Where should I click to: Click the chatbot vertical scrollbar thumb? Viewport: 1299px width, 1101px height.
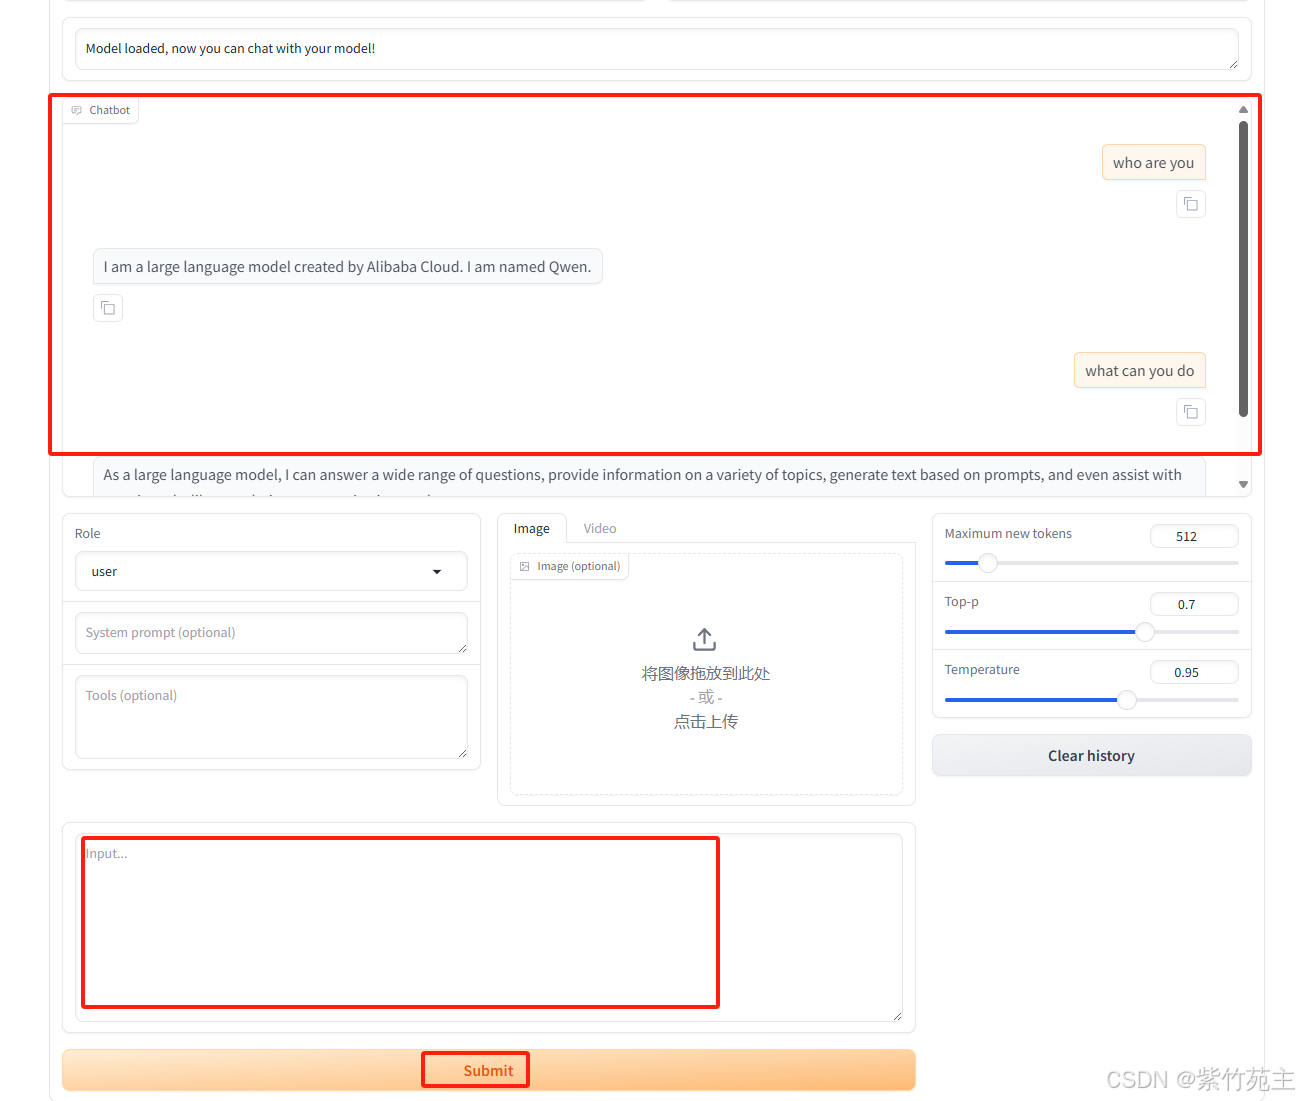1243,268
